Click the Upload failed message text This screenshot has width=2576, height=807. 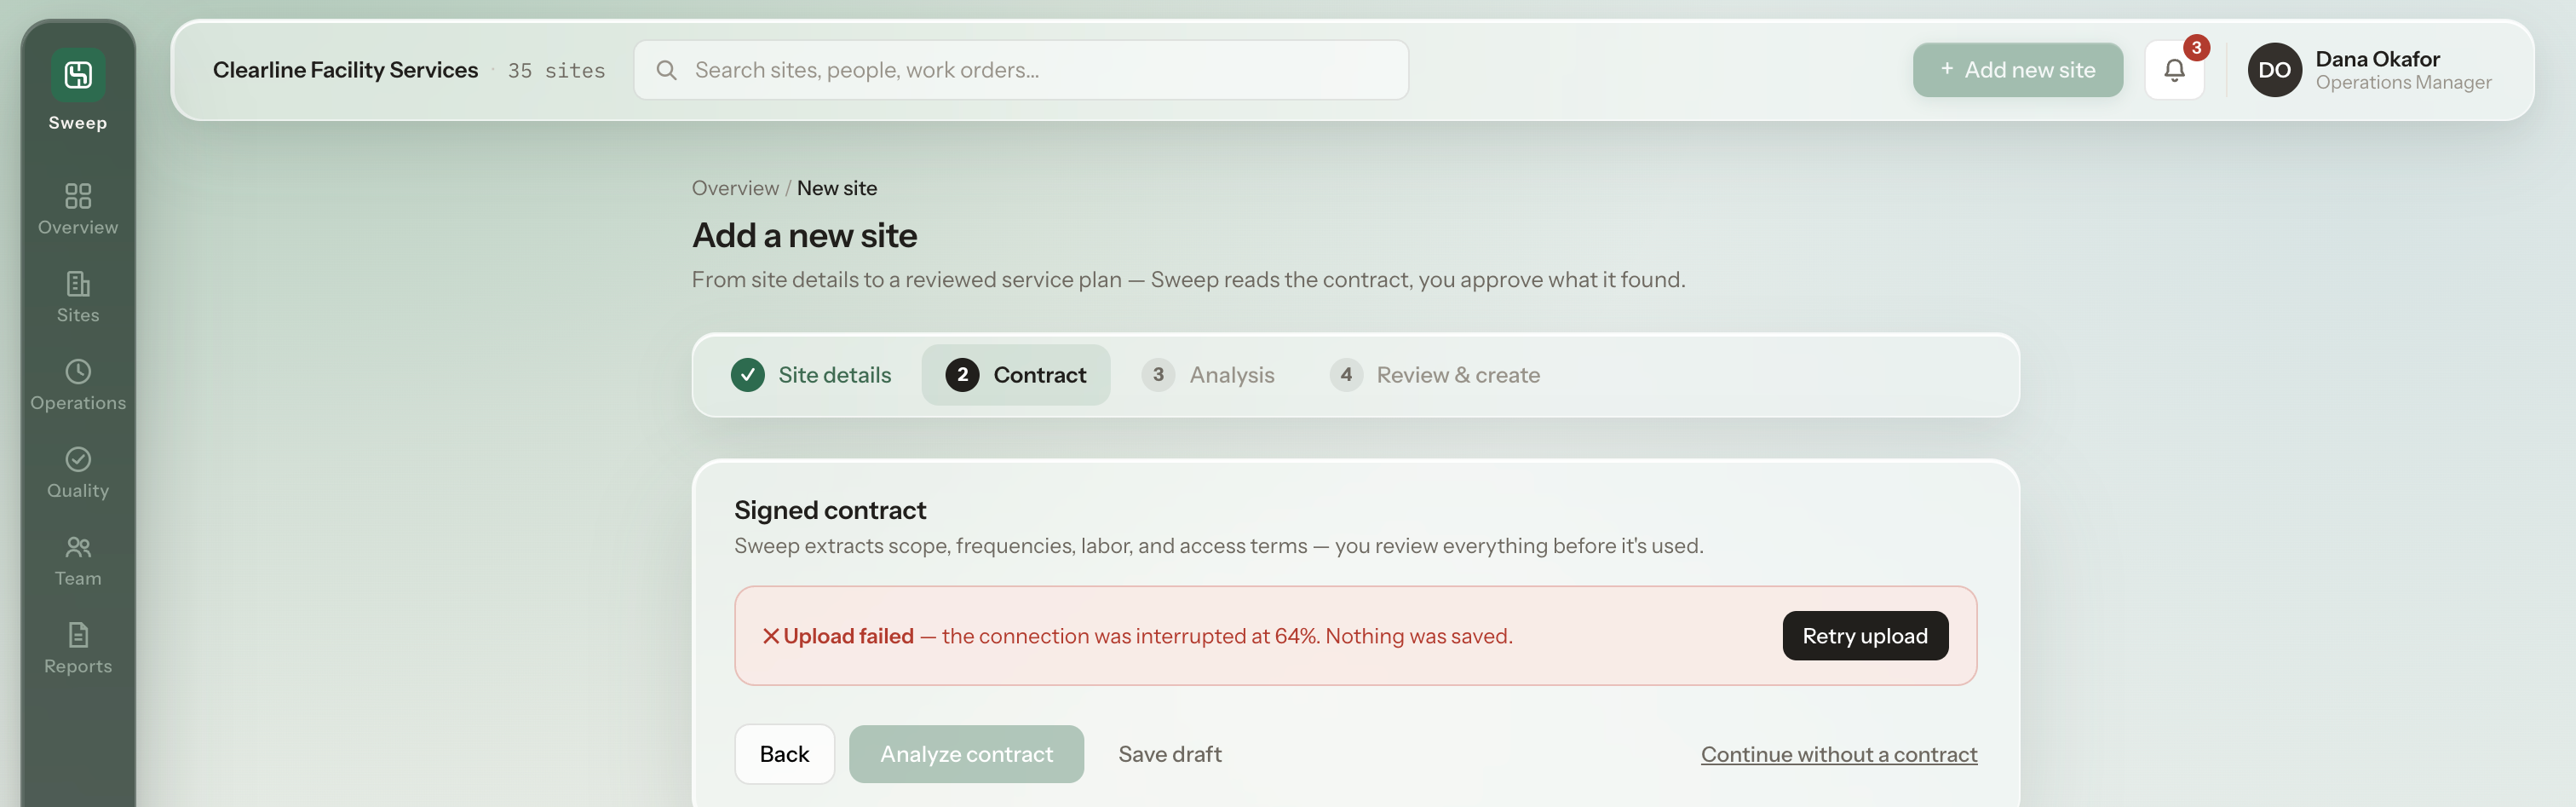[x=1147, y=636]
